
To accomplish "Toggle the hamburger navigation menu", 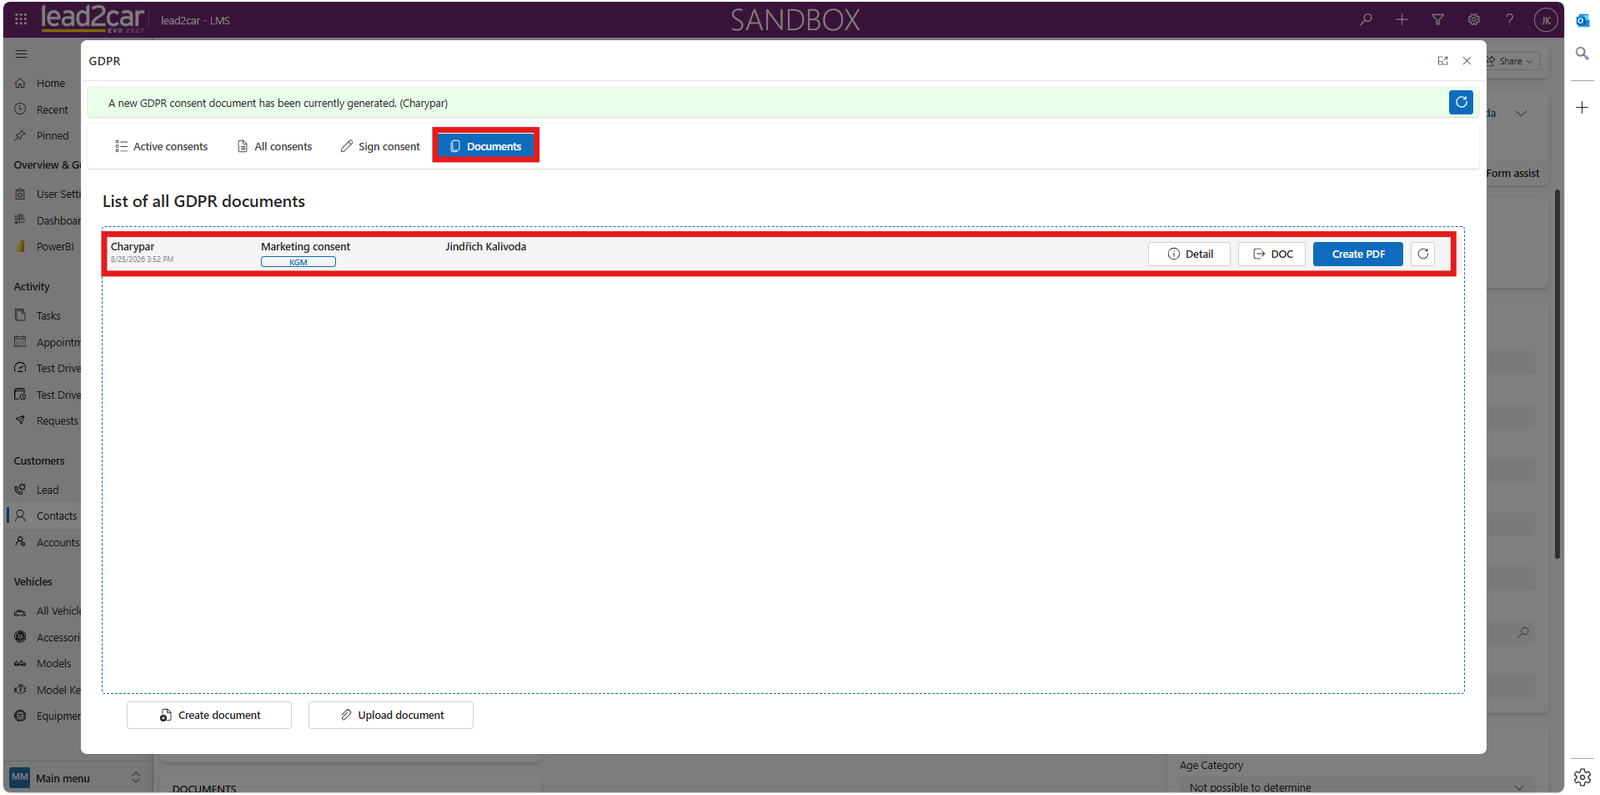I will [21, 54].
